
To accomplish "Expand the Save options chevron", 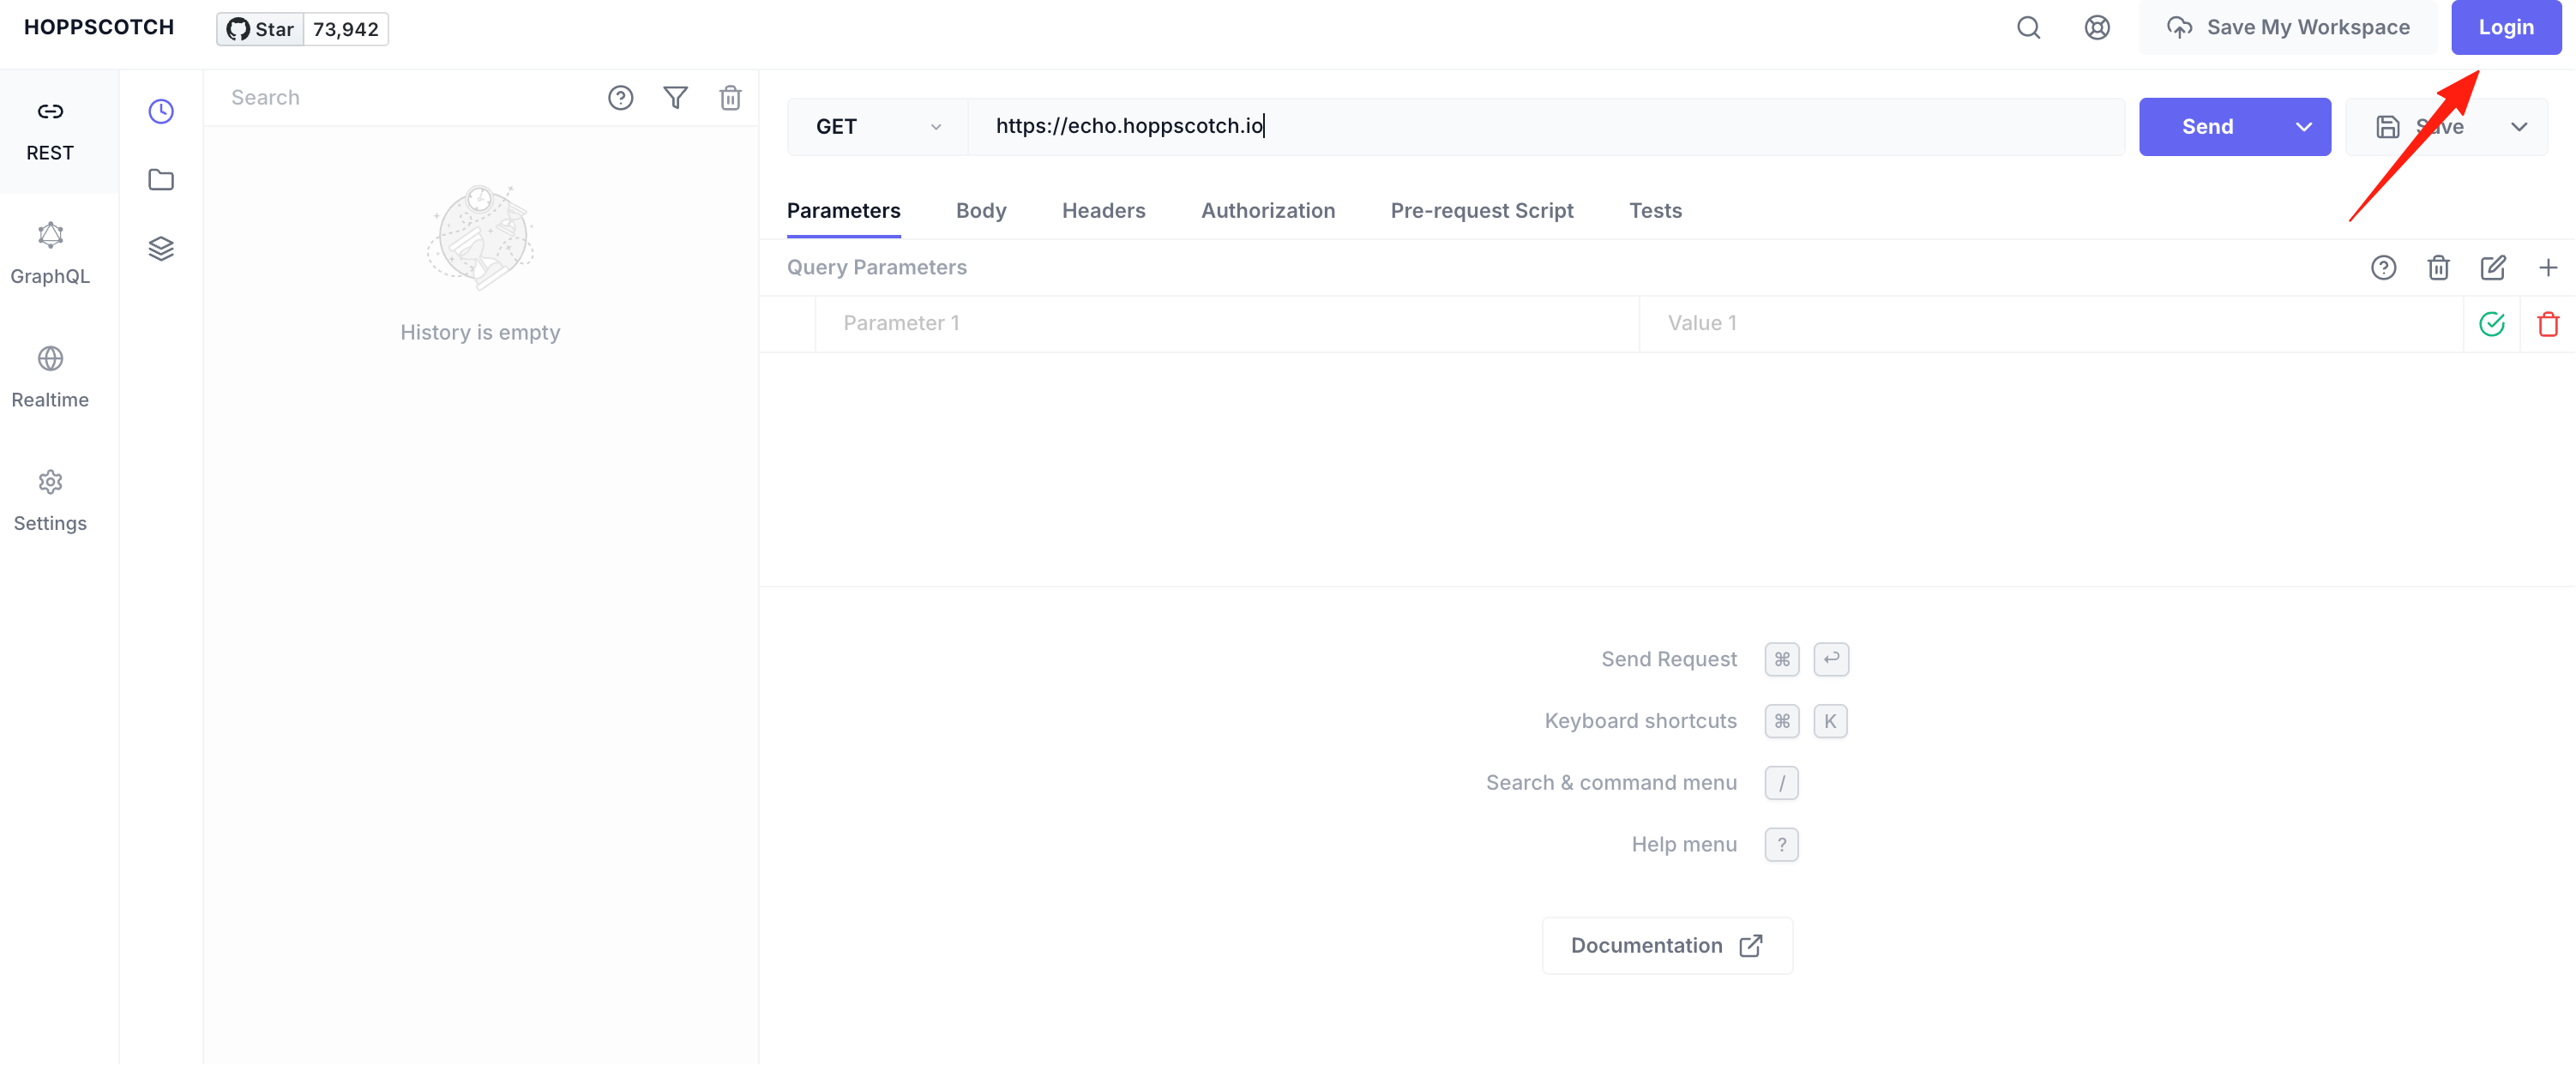I will 2519,126.
